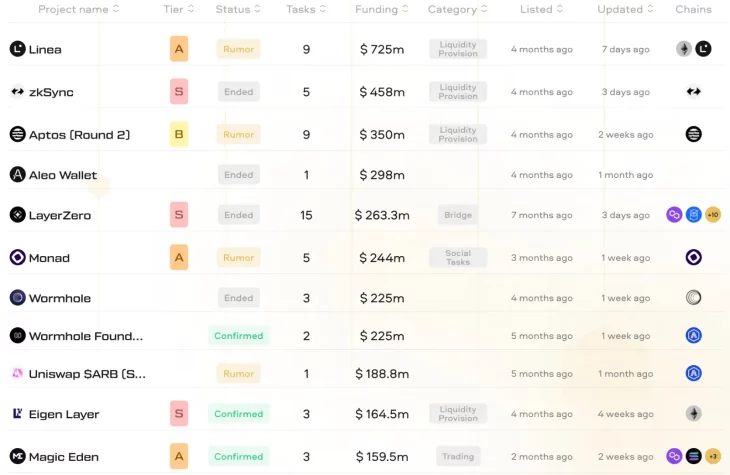The height and width of the screenshot is (475, 730).
Task: Open the Wormhole project name link
Action: pyautogui.click(x=60, y=298)
